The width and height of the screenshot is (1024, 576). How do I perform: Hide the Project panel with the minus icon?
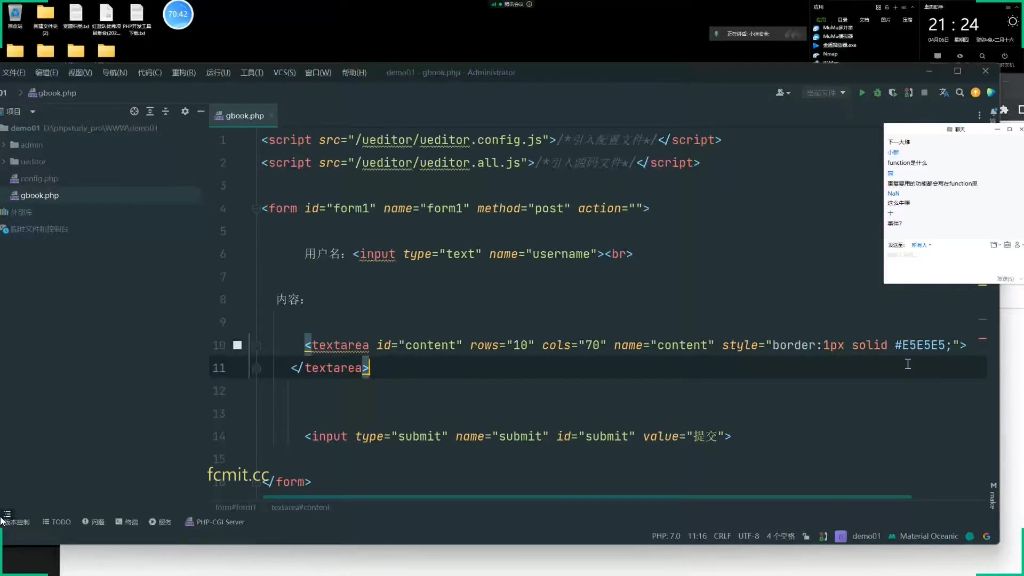[x=200, y=112]
